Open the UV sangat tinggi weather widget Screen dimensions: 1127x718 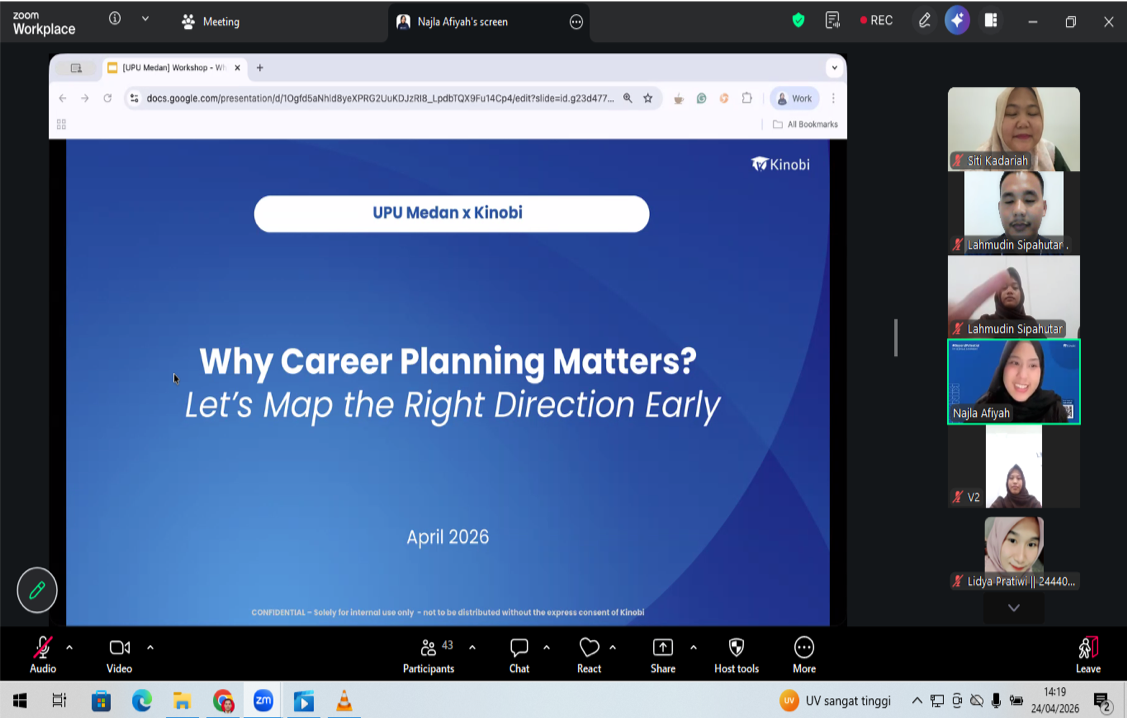[x=835, y=701]
